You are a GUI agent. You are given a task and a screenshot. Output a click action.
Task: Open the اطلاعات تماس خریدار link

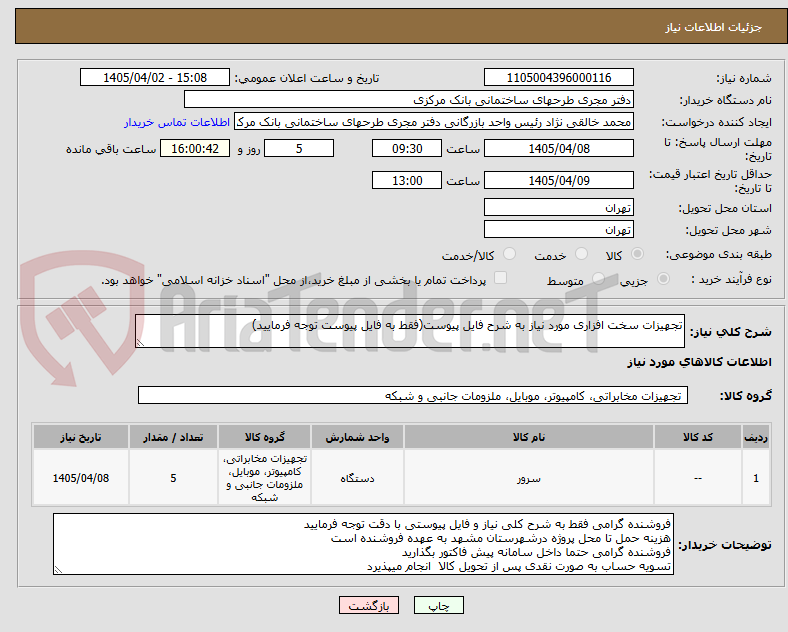pos(177,122)
